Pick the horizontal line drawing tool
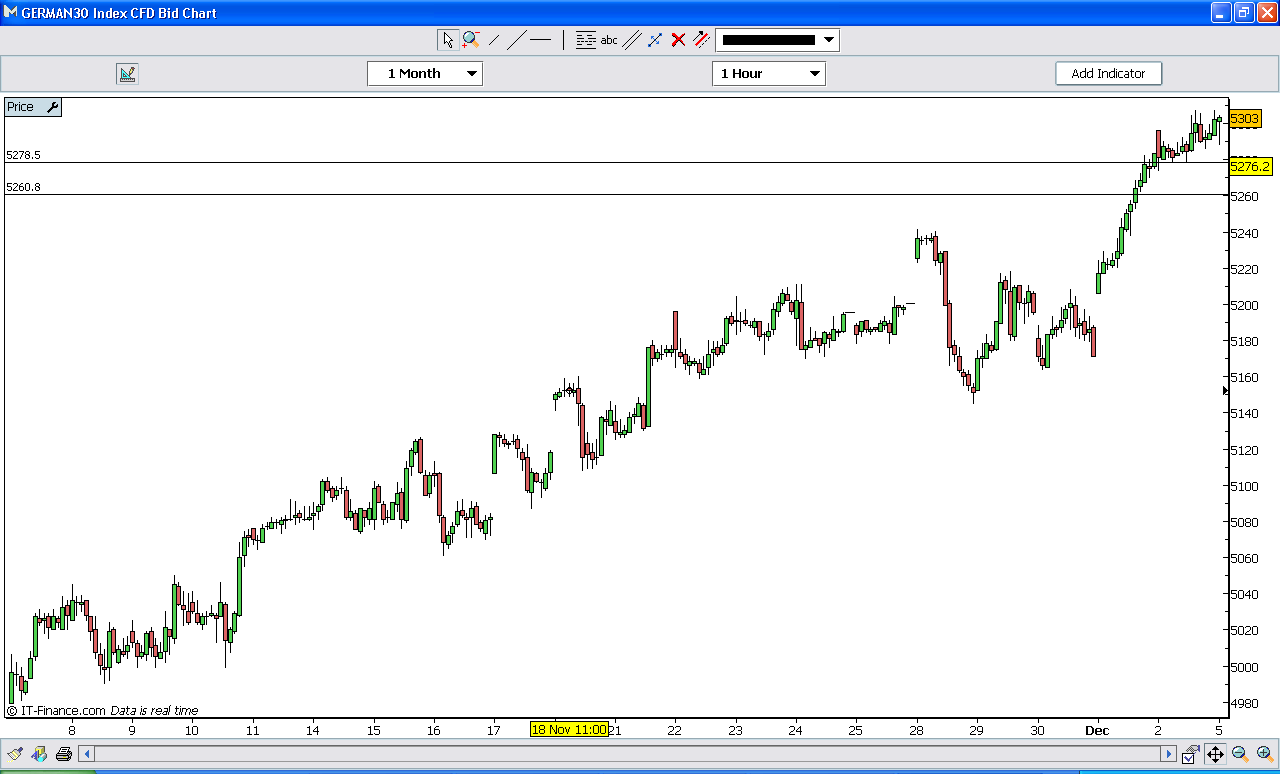The width and height of the screenshot is (1280, 774). [x=540, y=40]
